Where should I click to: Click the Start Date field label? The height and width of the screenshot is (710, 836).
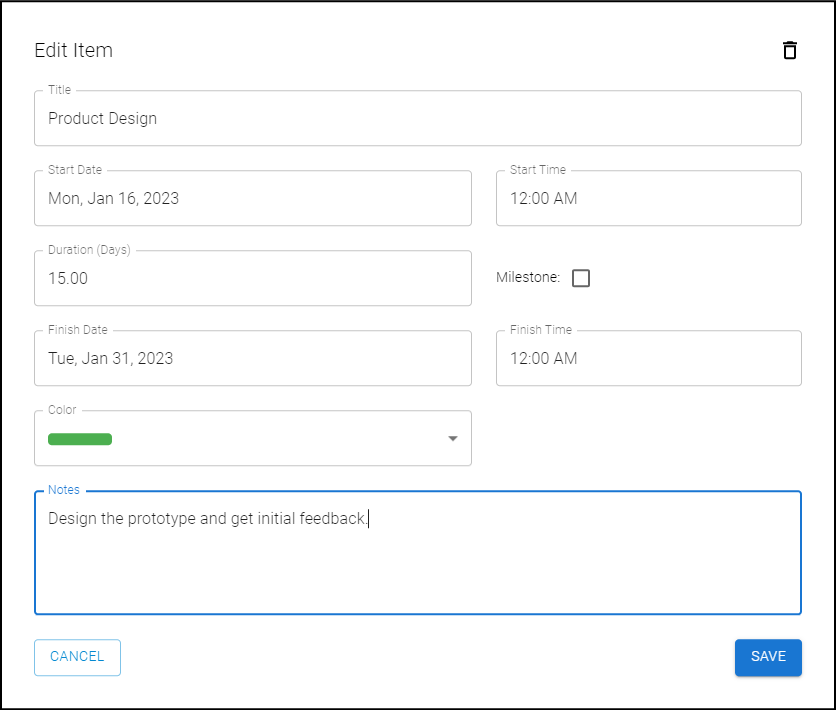tap(75, 170)
